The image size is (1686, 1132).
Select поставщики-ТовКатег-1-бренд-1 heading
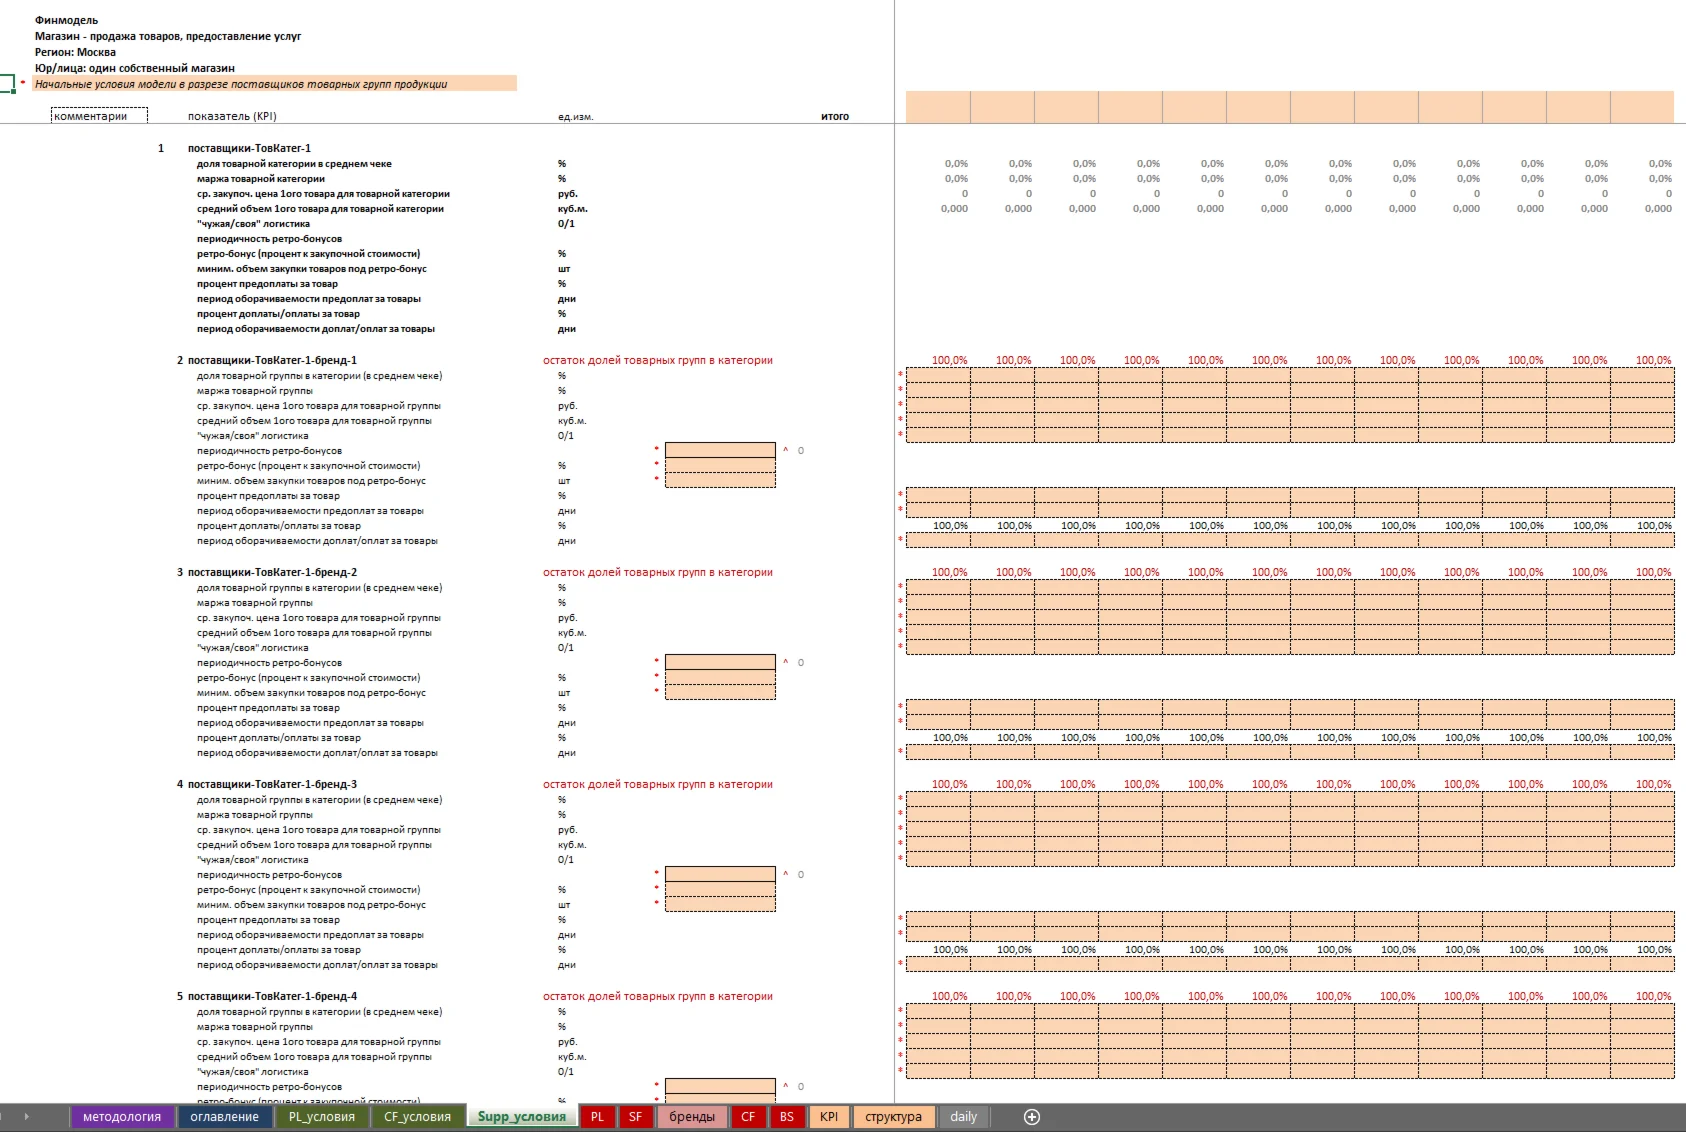point(272,360)
